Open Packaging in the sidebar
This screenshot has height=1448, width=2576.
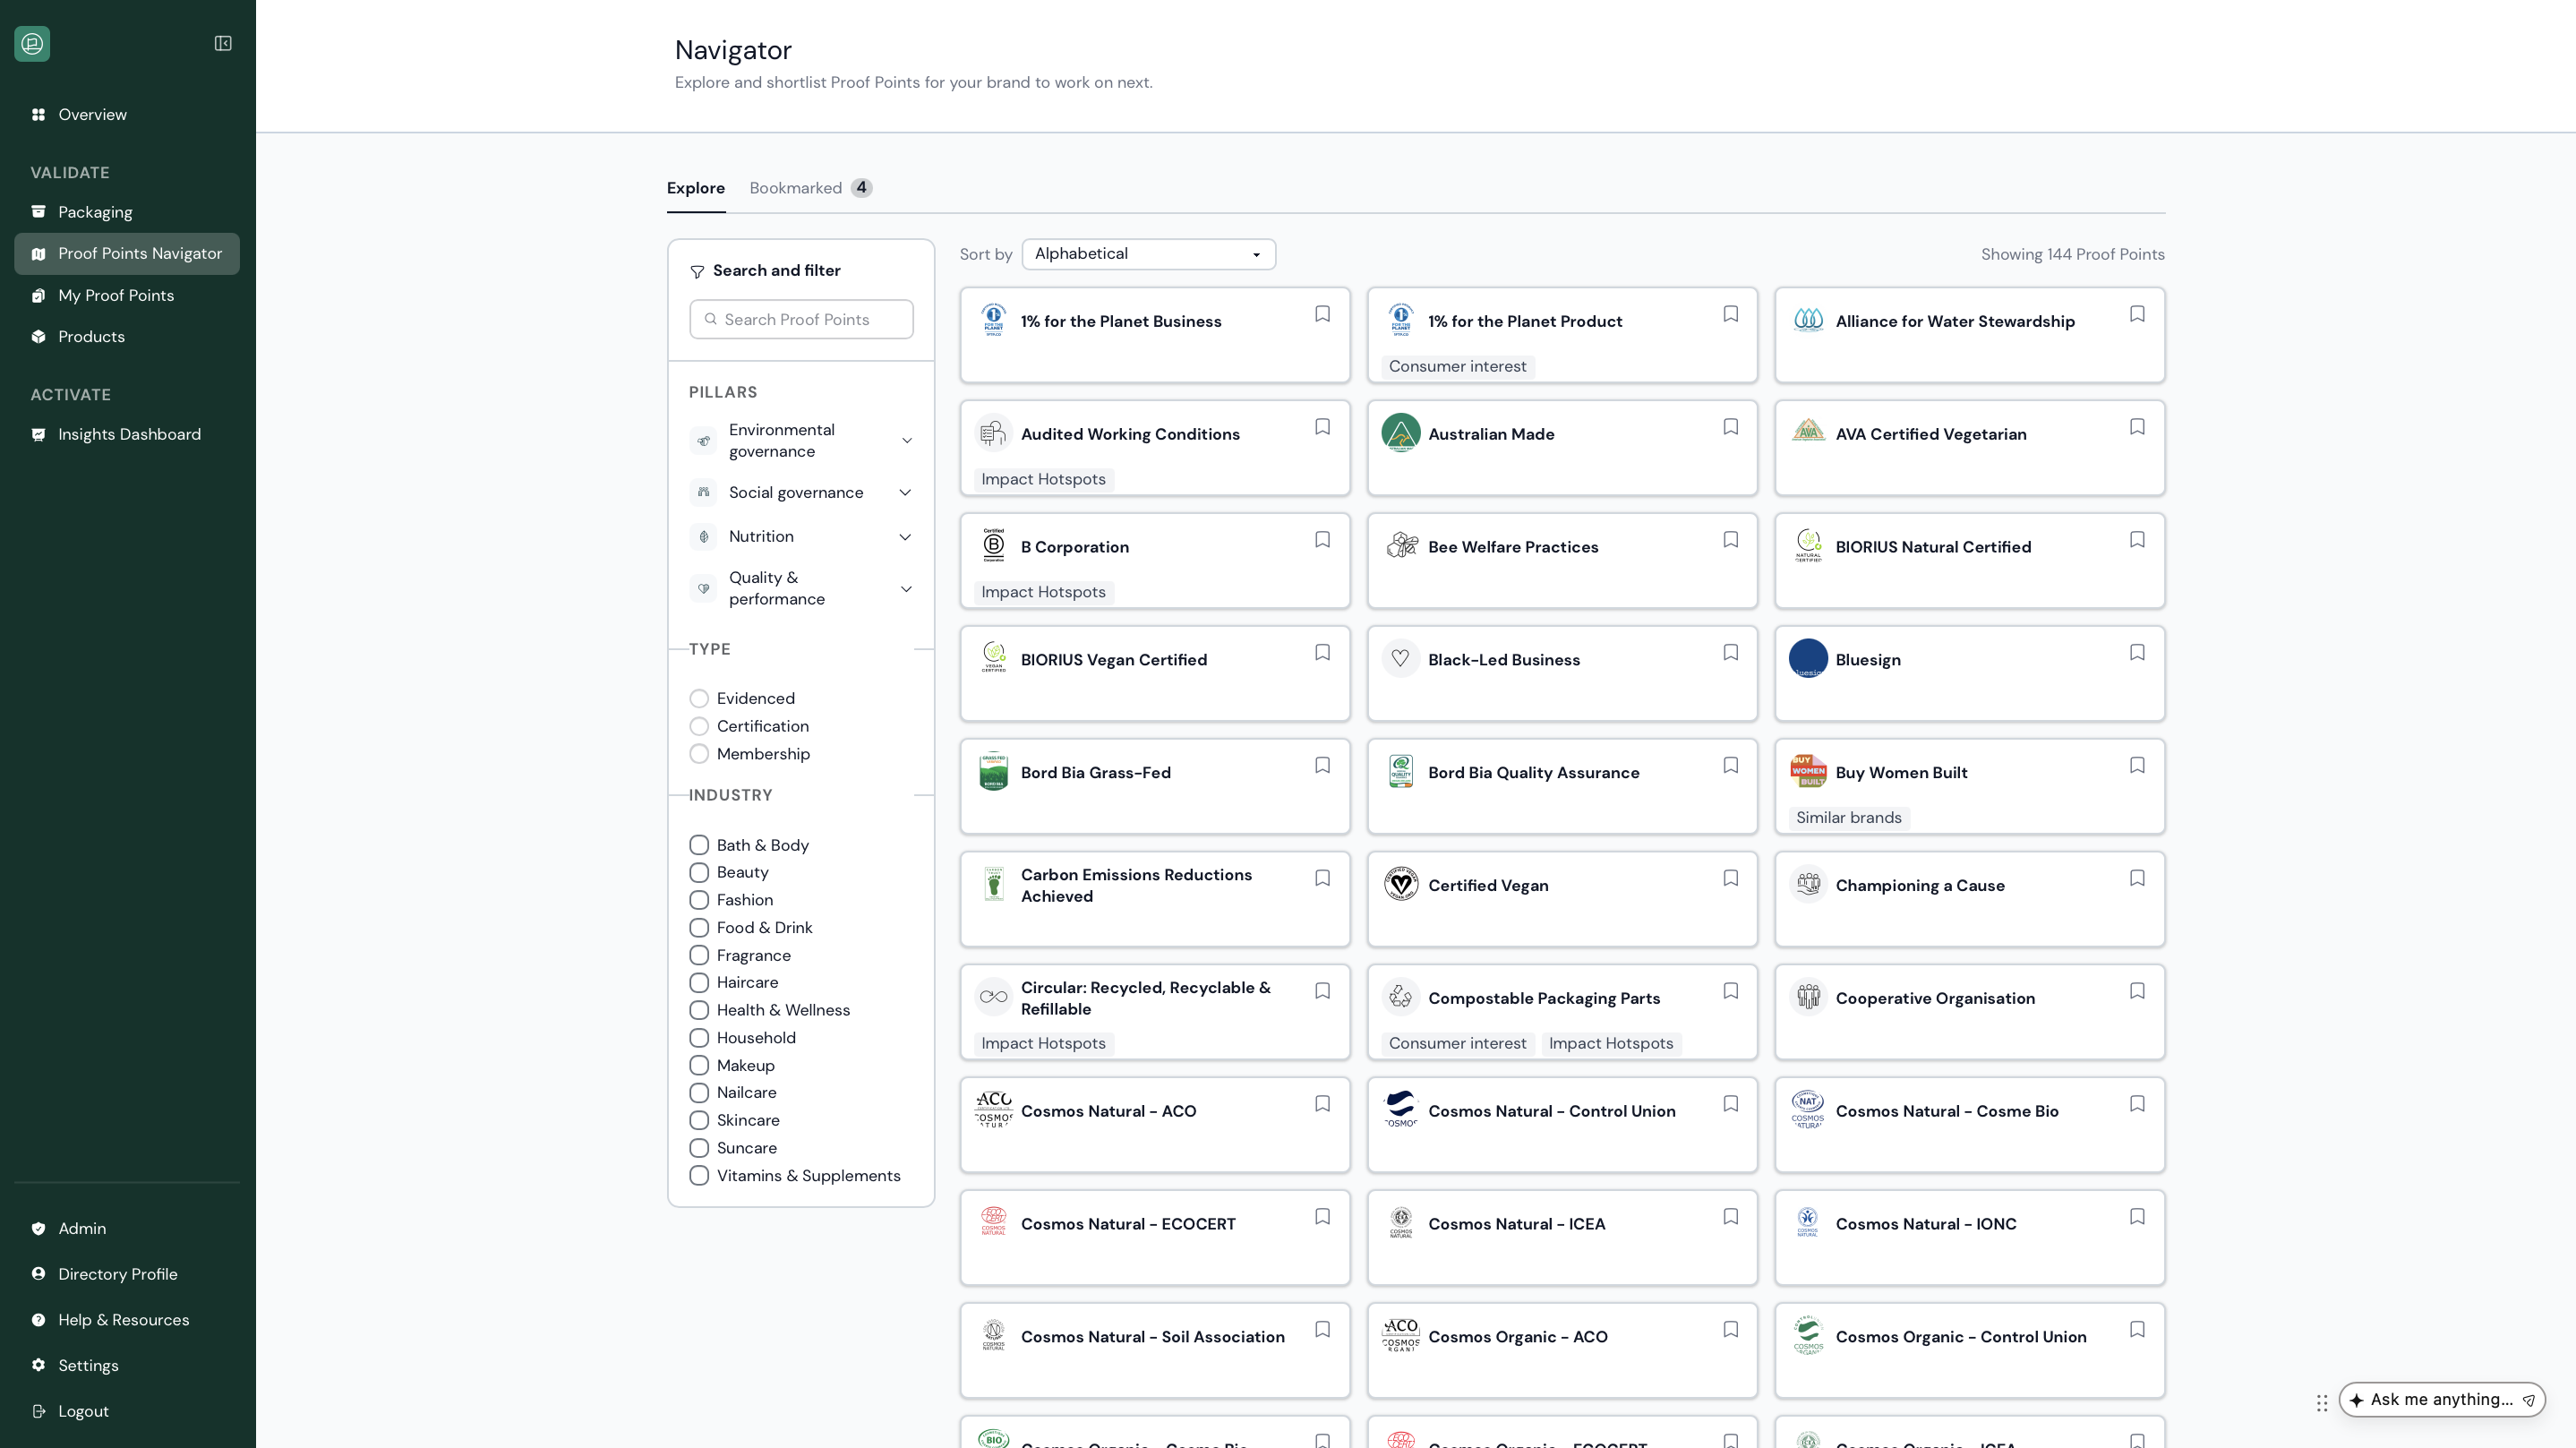pos(127,212)
